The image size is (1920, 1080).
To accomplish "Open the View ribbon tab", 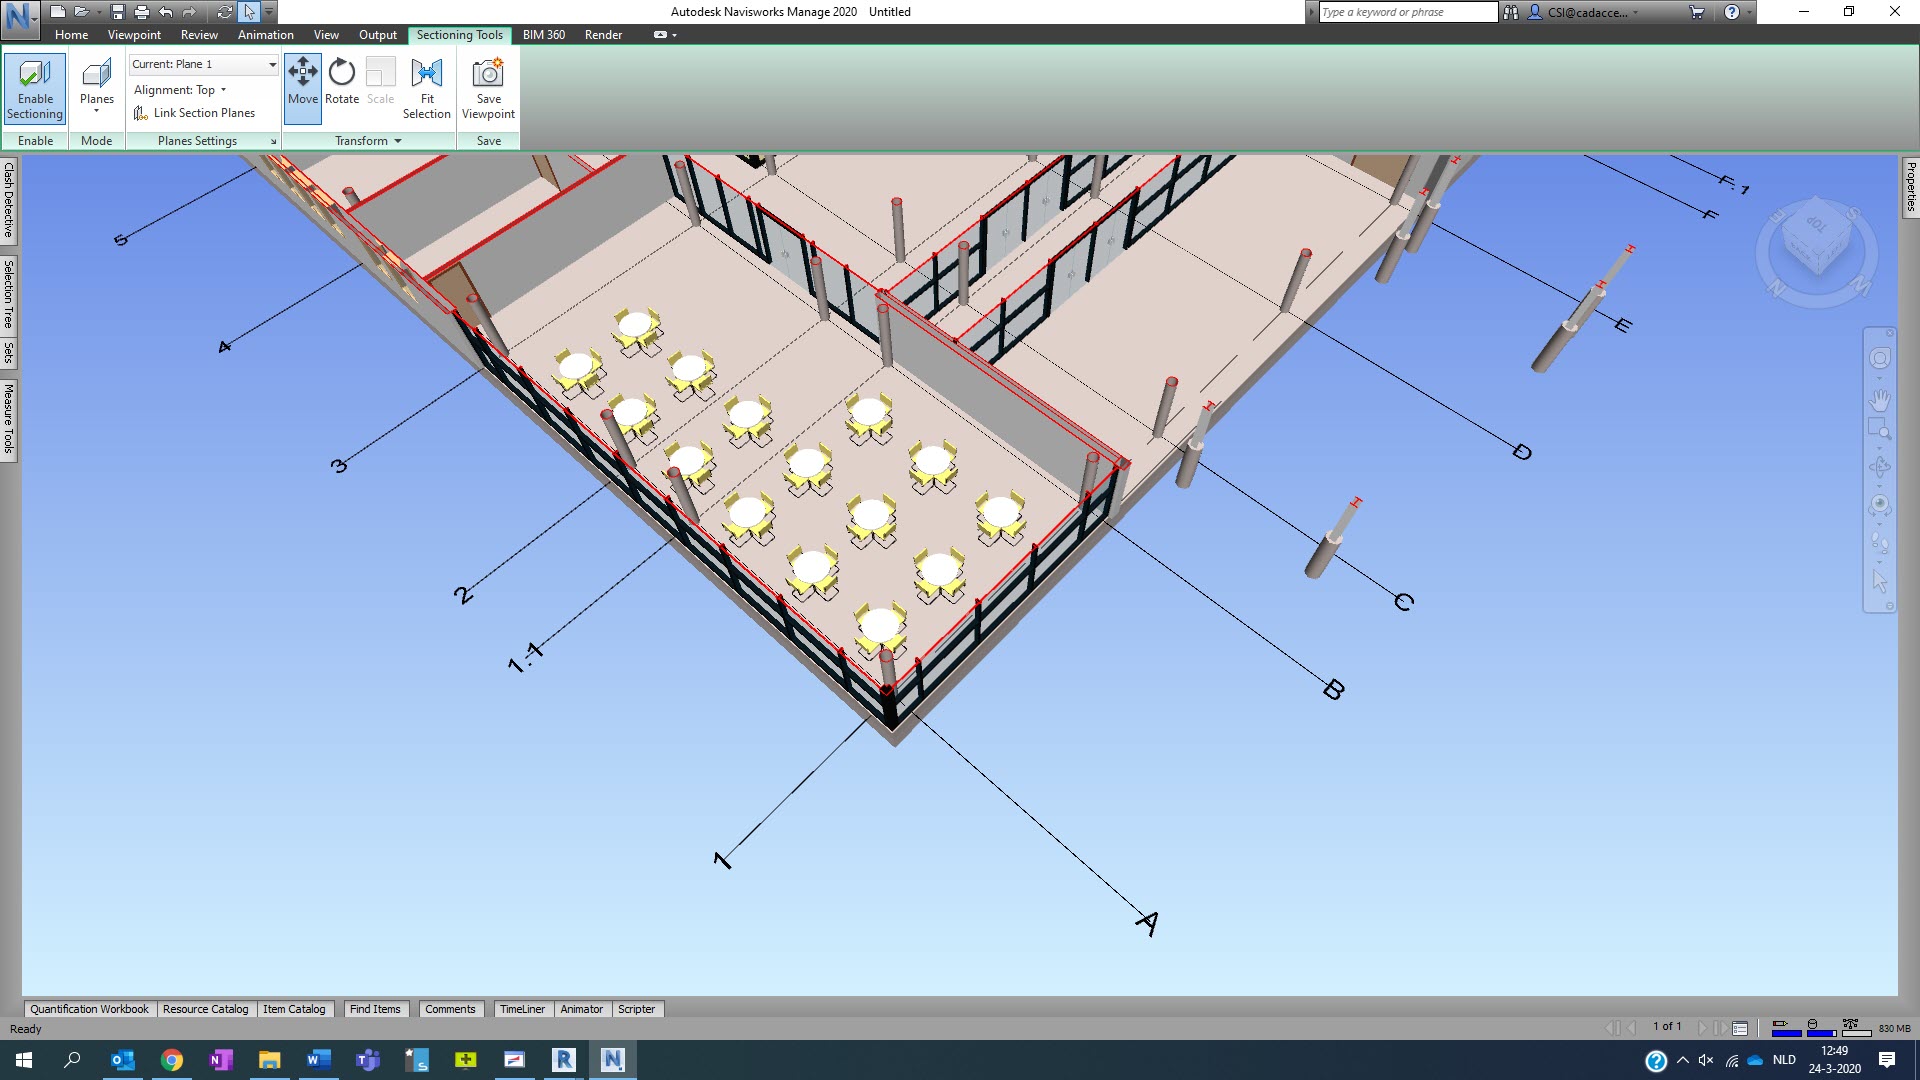I will click(326, 35).
